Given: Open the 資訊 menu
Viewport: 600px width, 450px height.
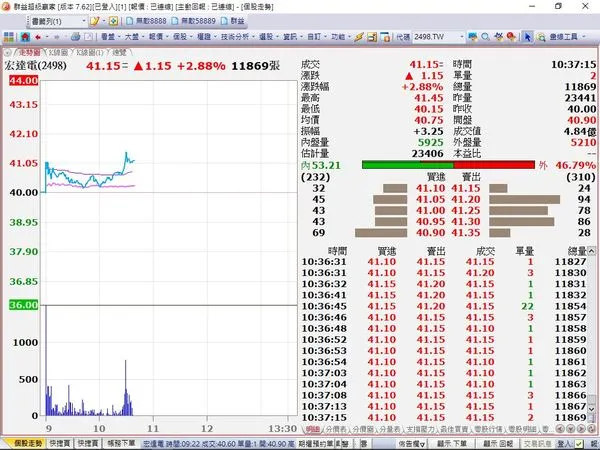Looking at the screenshot, I should (293, 37).
